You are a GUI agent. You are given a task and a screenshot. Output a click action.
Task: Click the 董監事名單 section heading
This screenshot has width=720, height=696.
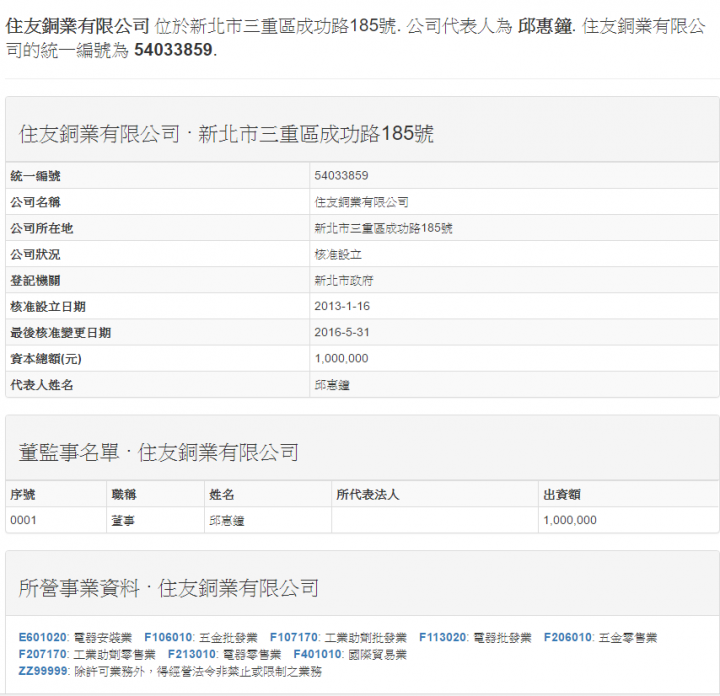pos(159,453)
